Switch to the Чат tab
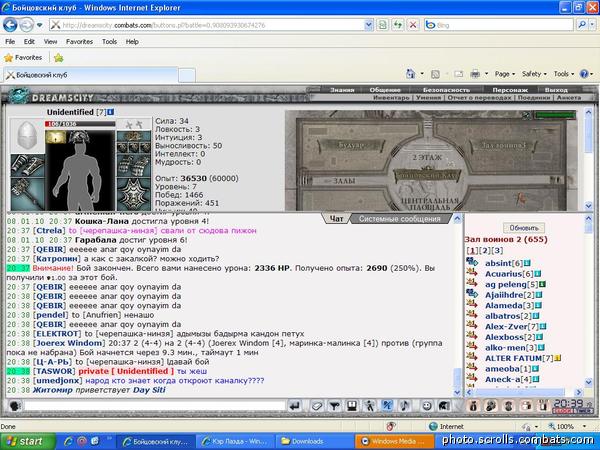The width and height of the screenshot is (600, 450). click(336, 219)
